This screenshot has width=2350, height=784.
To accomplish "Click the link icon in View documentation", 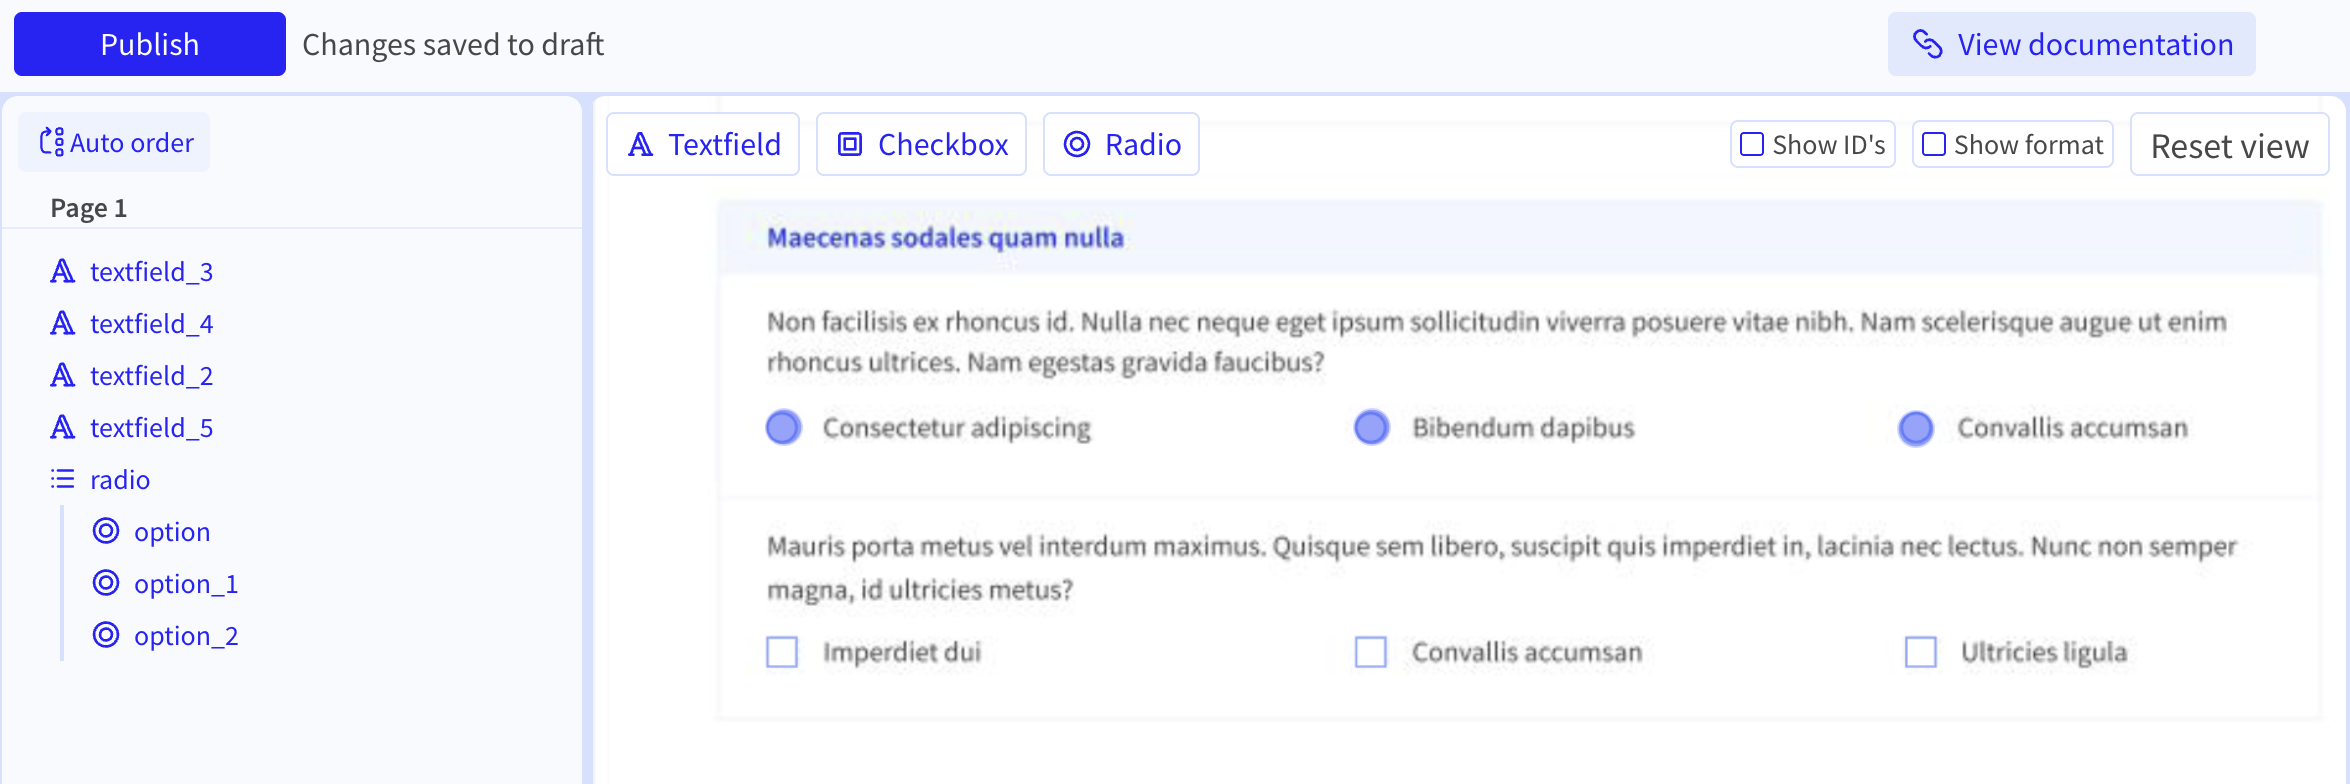I will click(1927, 44).
